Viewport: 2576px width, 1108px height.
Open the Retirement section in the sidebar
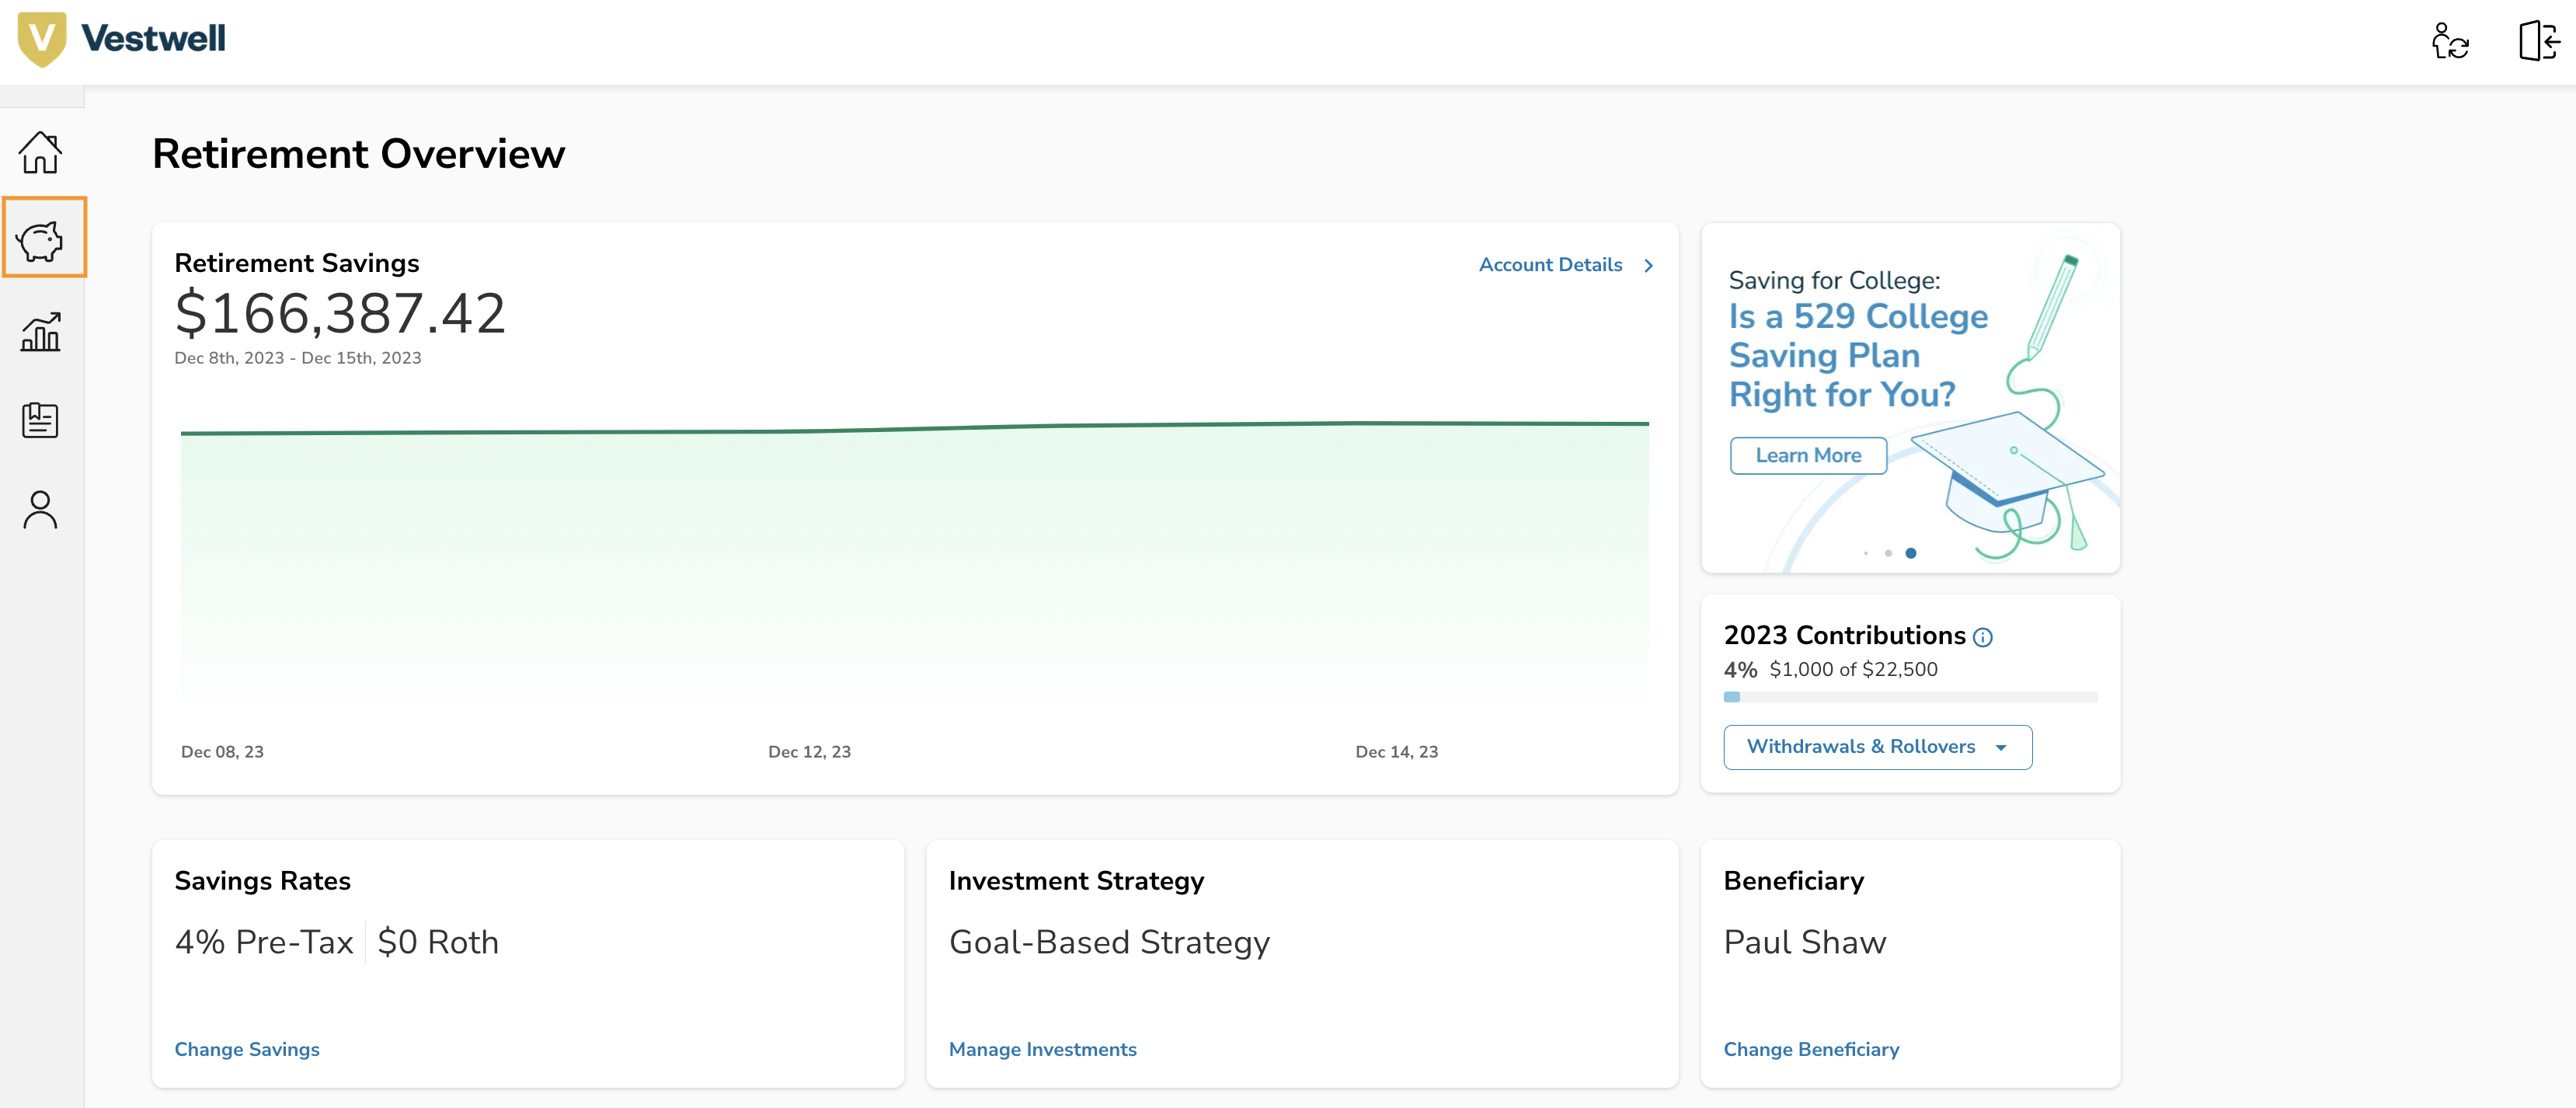click(40, 237)
